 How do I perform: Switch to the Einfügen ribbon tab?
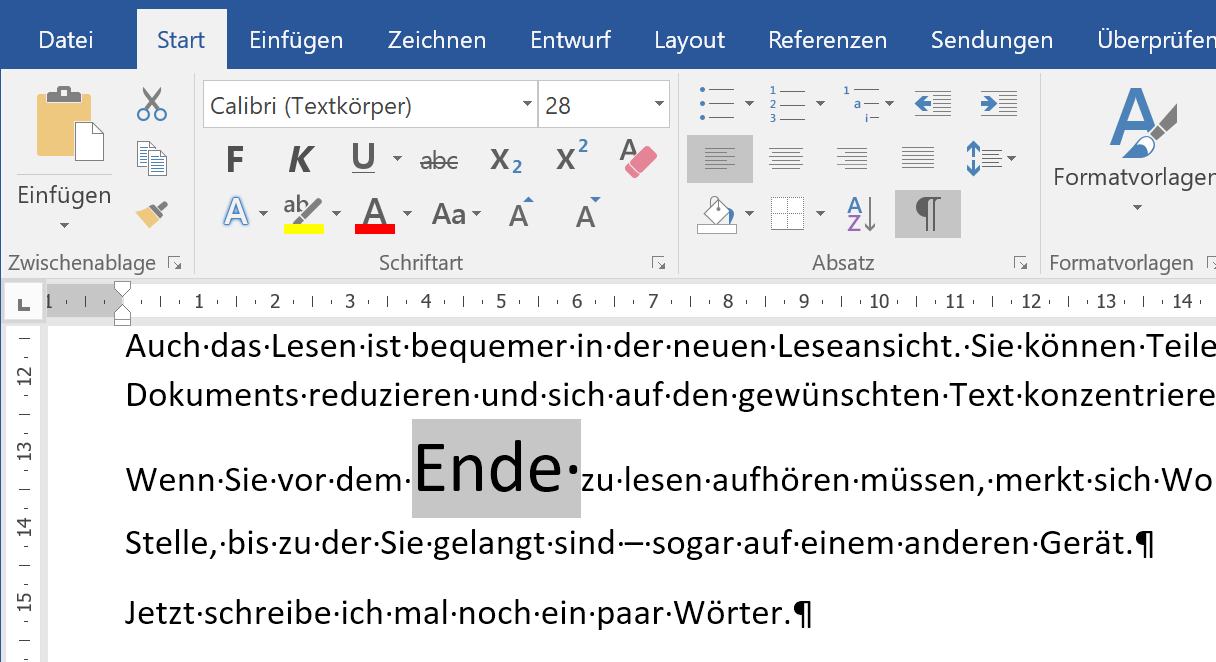(x=296, y=40)
